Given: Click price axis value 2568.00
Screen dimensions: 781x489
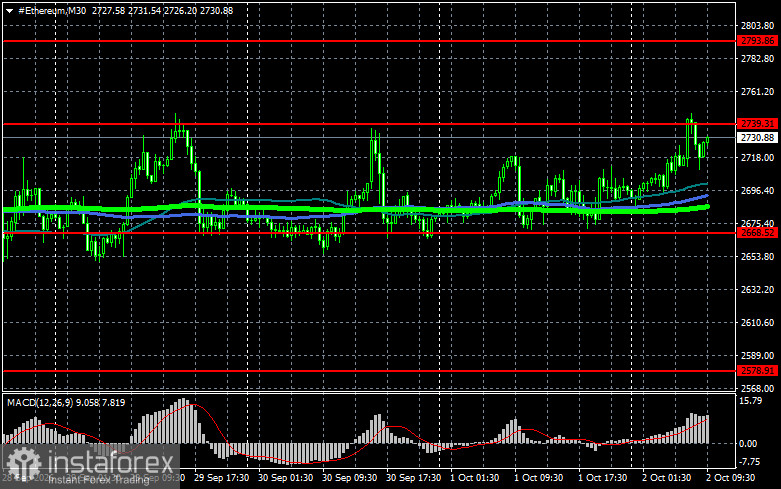Looking at the screenshot, I should coord(757,388).
